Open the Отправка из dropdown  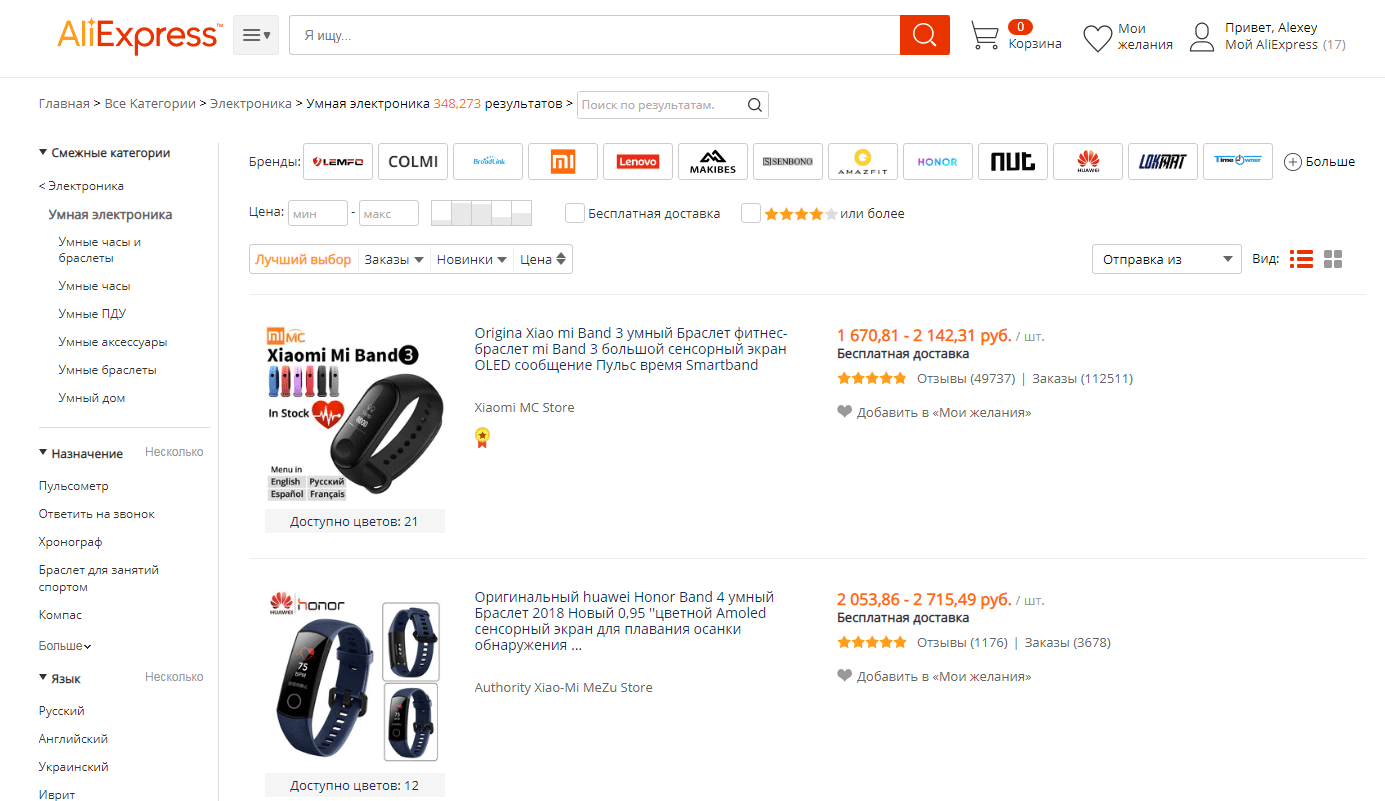click(1166, 259)
